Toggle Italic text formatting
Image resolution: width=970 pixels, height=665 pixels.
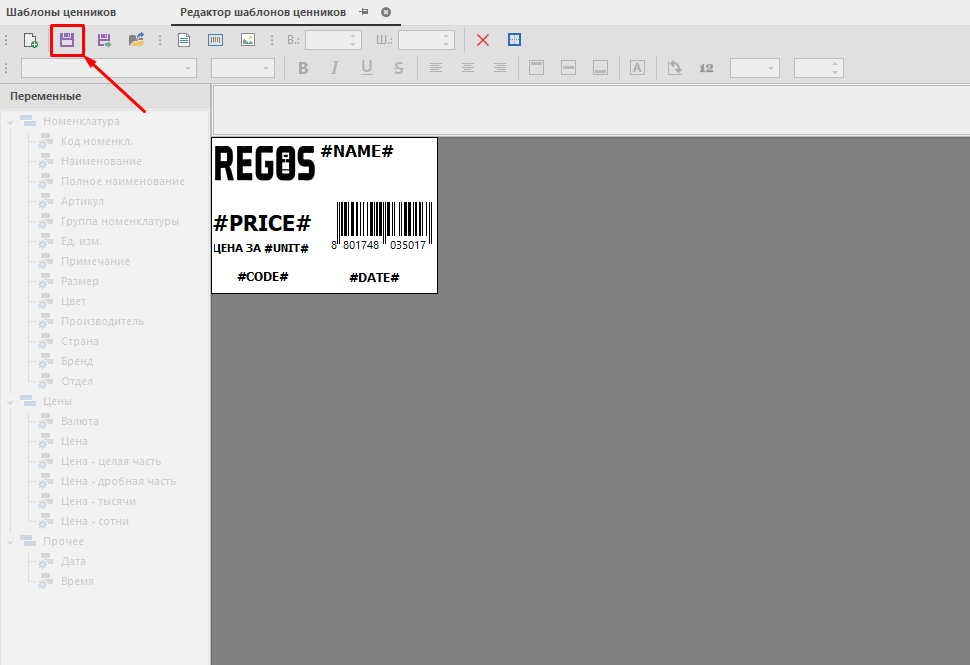click(x=335, y=68)
